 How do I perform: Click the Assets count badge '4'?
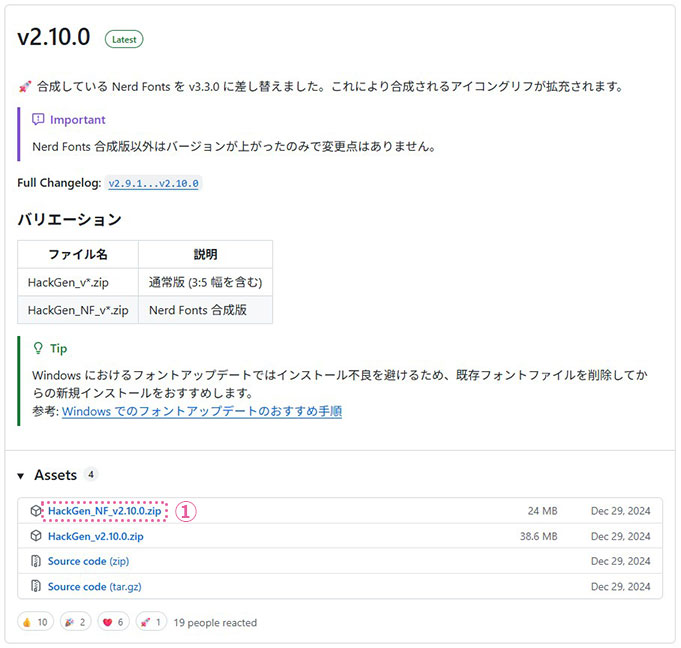click(91, 475)
